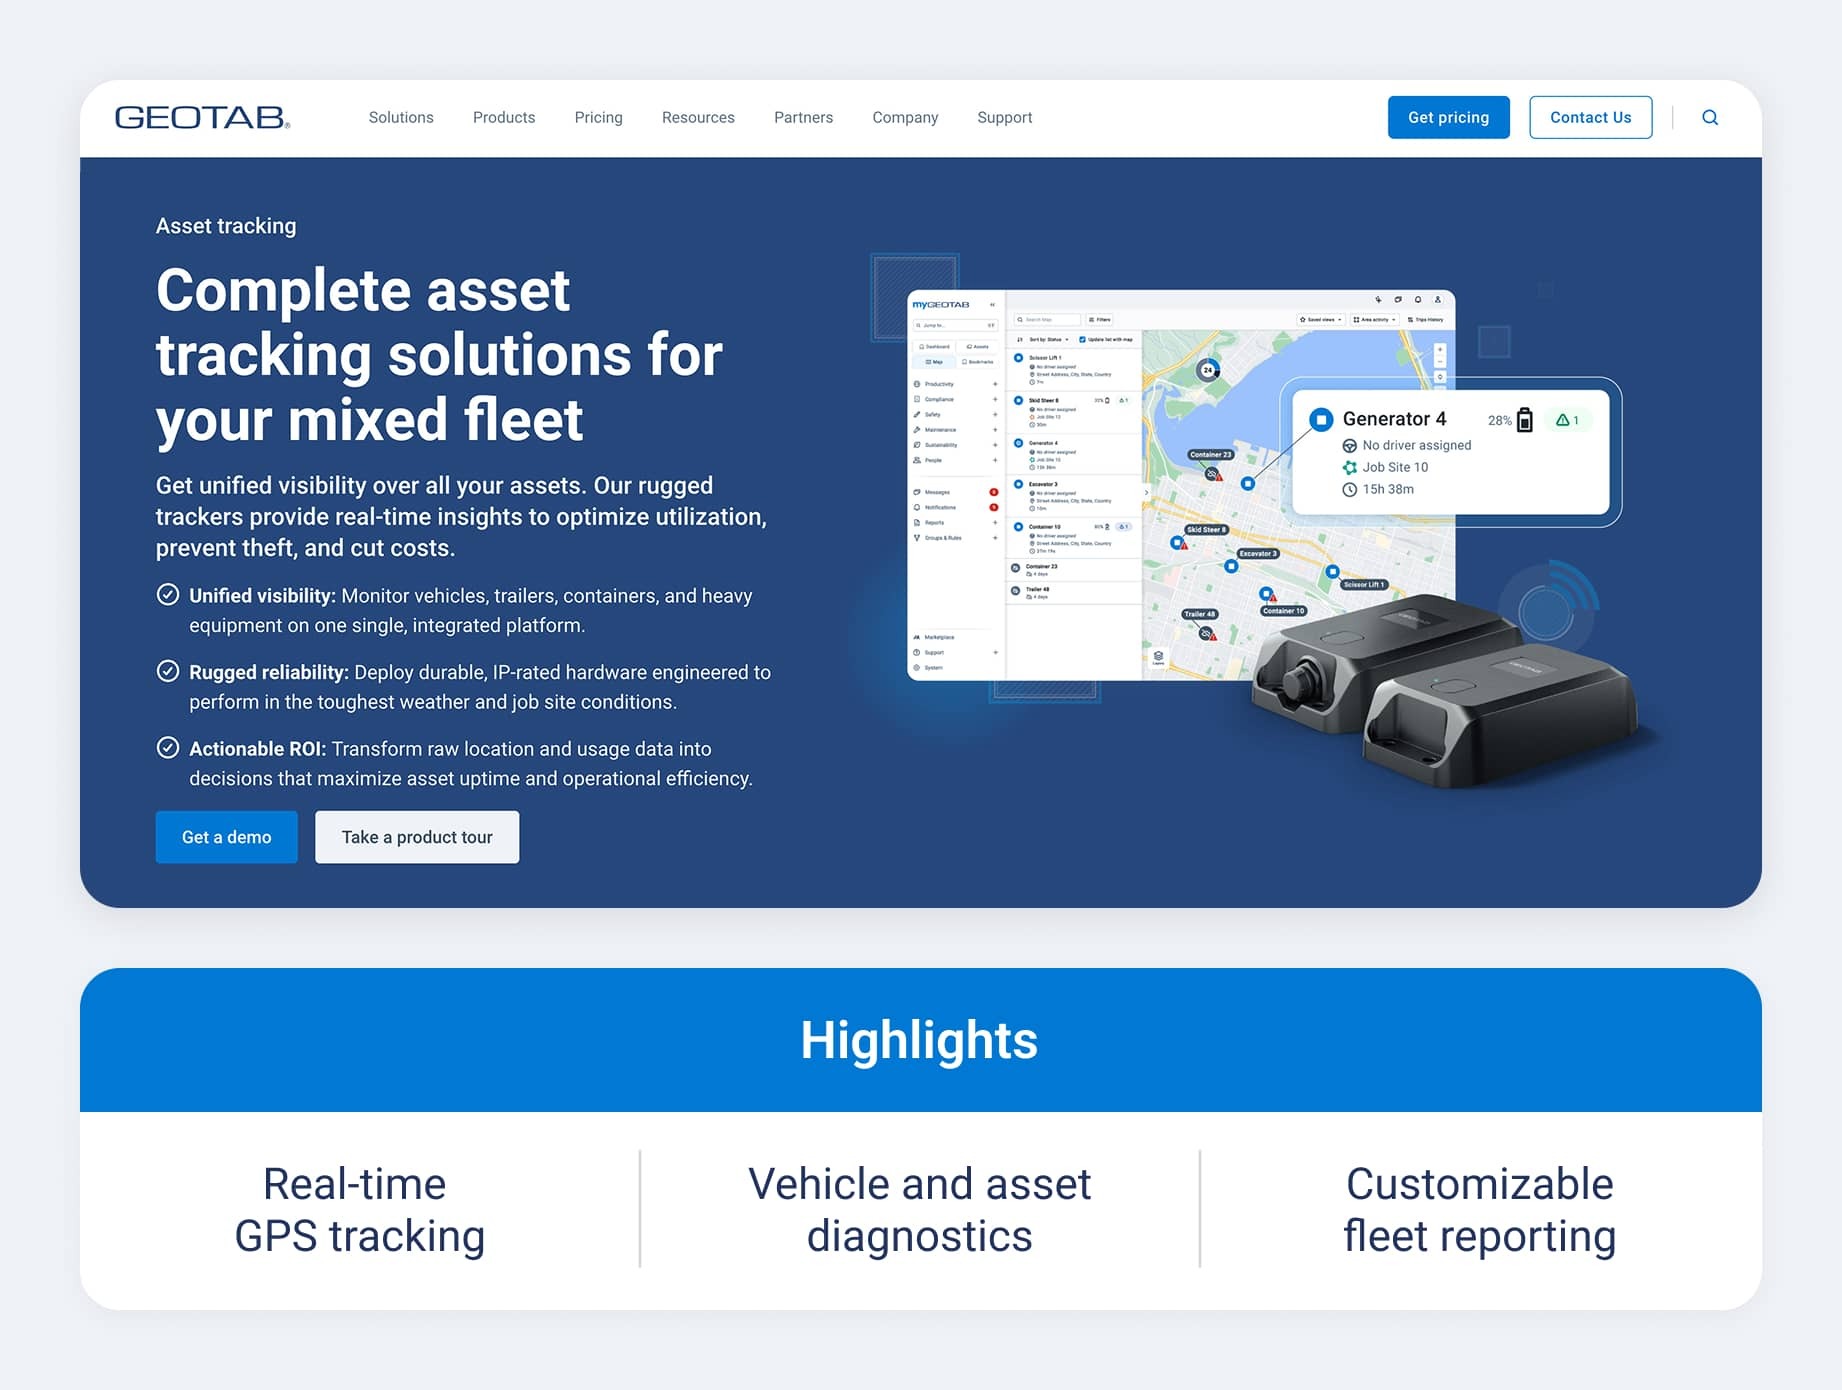Open the site search magnifier icon
Image resolution: width=1842 pixels, height=1390 pixels.
point(1710,118)
